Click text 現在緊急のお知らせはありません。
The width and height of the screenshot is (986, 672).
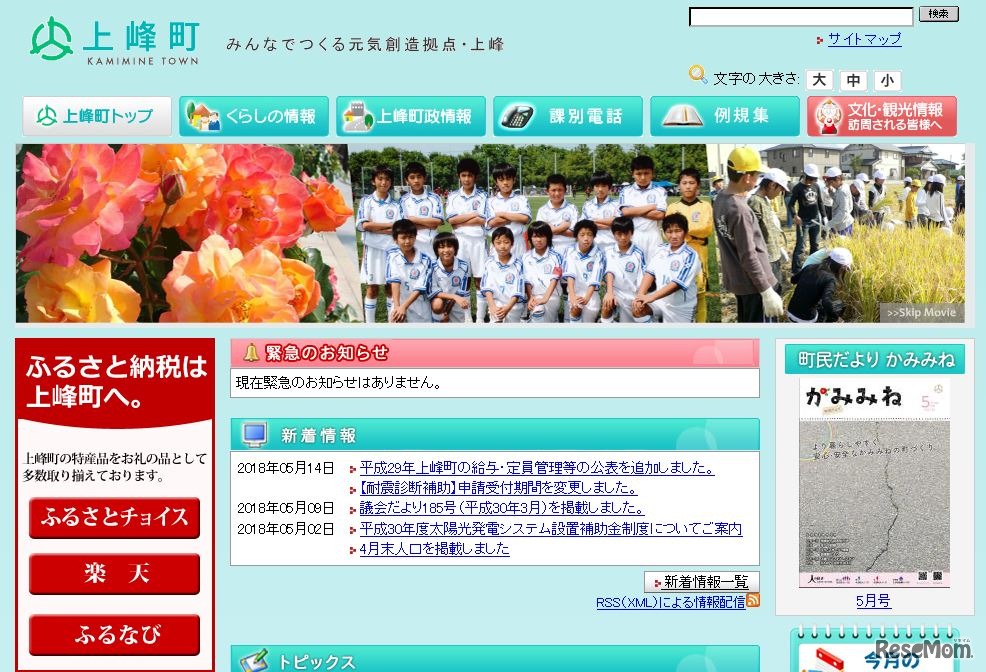pos(339,382)
